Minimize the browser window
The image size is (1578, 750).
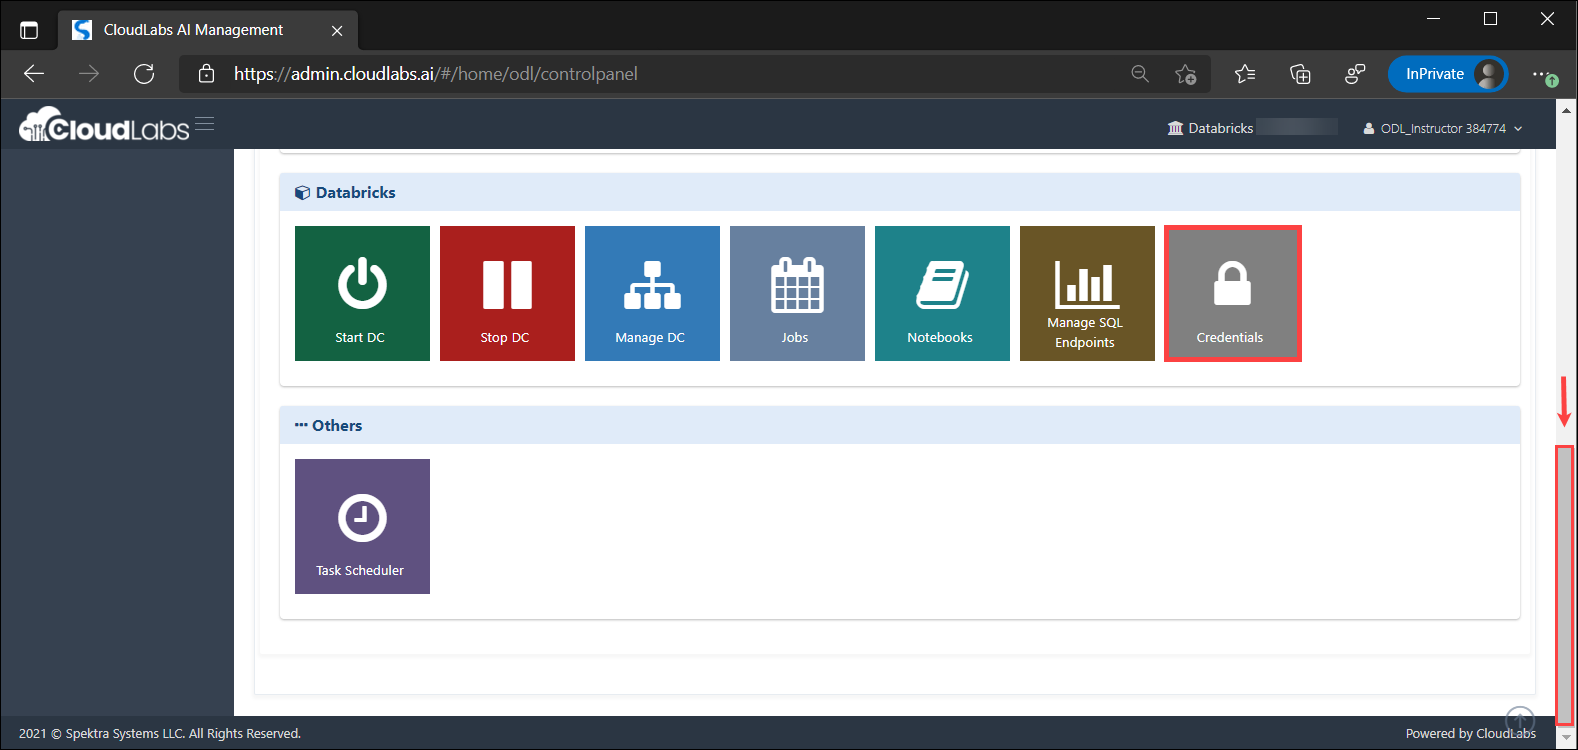[x=1433, y=19]
